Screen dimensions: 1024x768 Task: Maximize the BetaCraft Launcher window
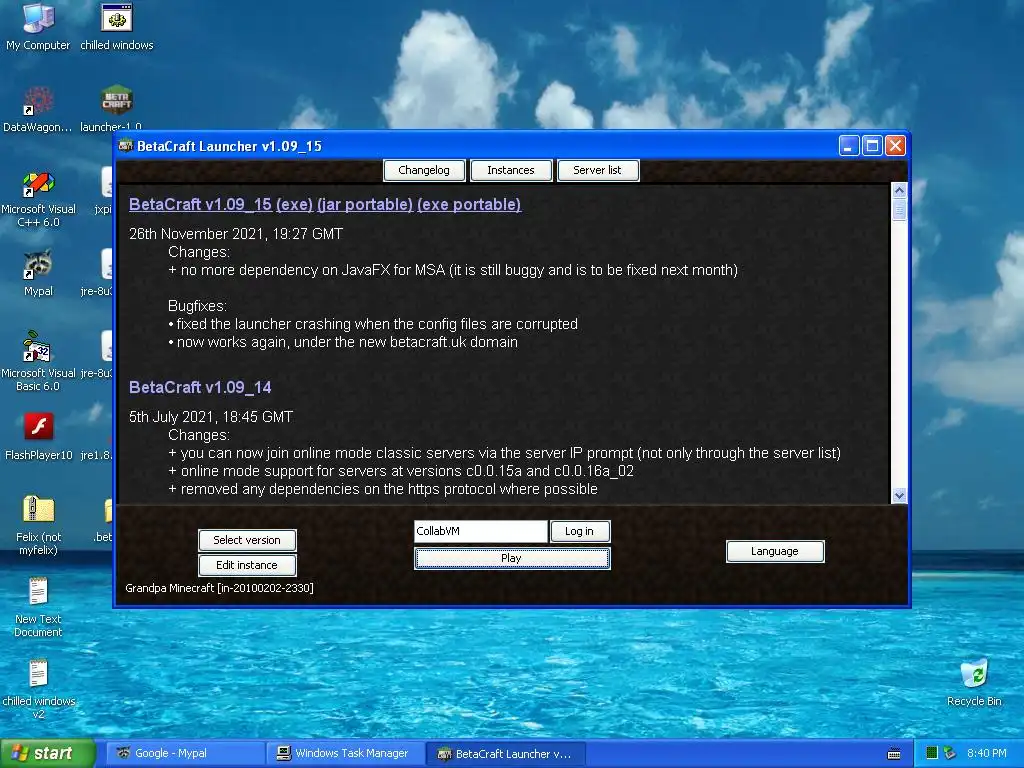tap(872, 146)
